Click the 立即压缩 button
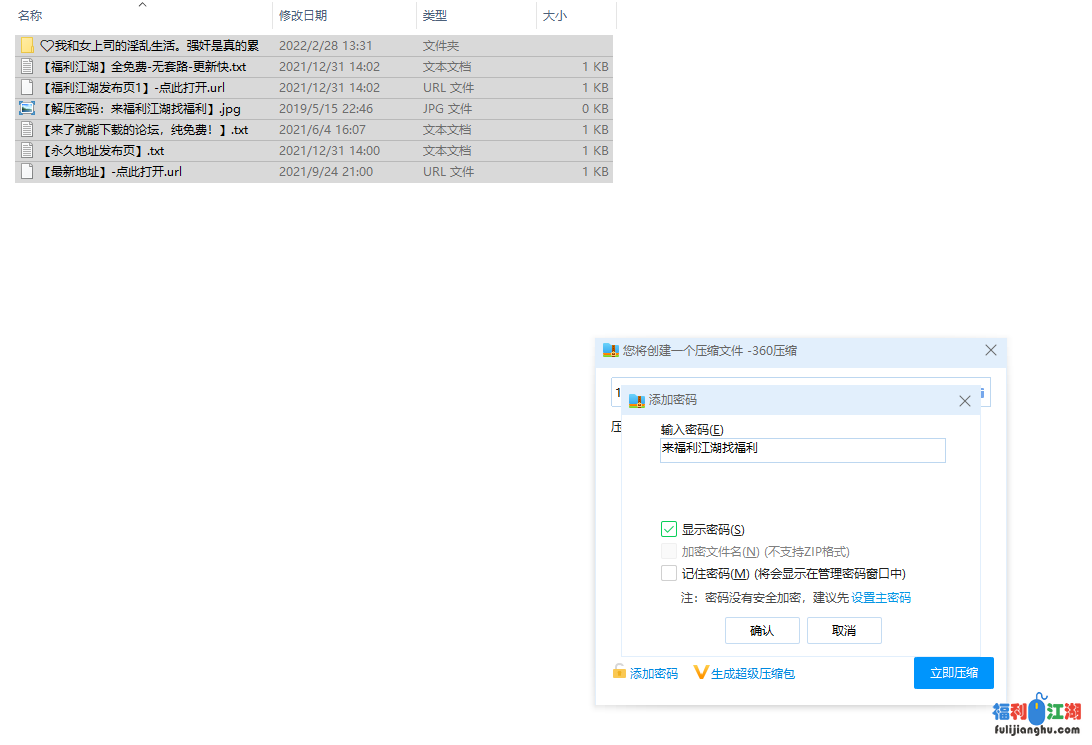Image resolution: width=1092 pixels, height=745 pixels. coord(953,673)
